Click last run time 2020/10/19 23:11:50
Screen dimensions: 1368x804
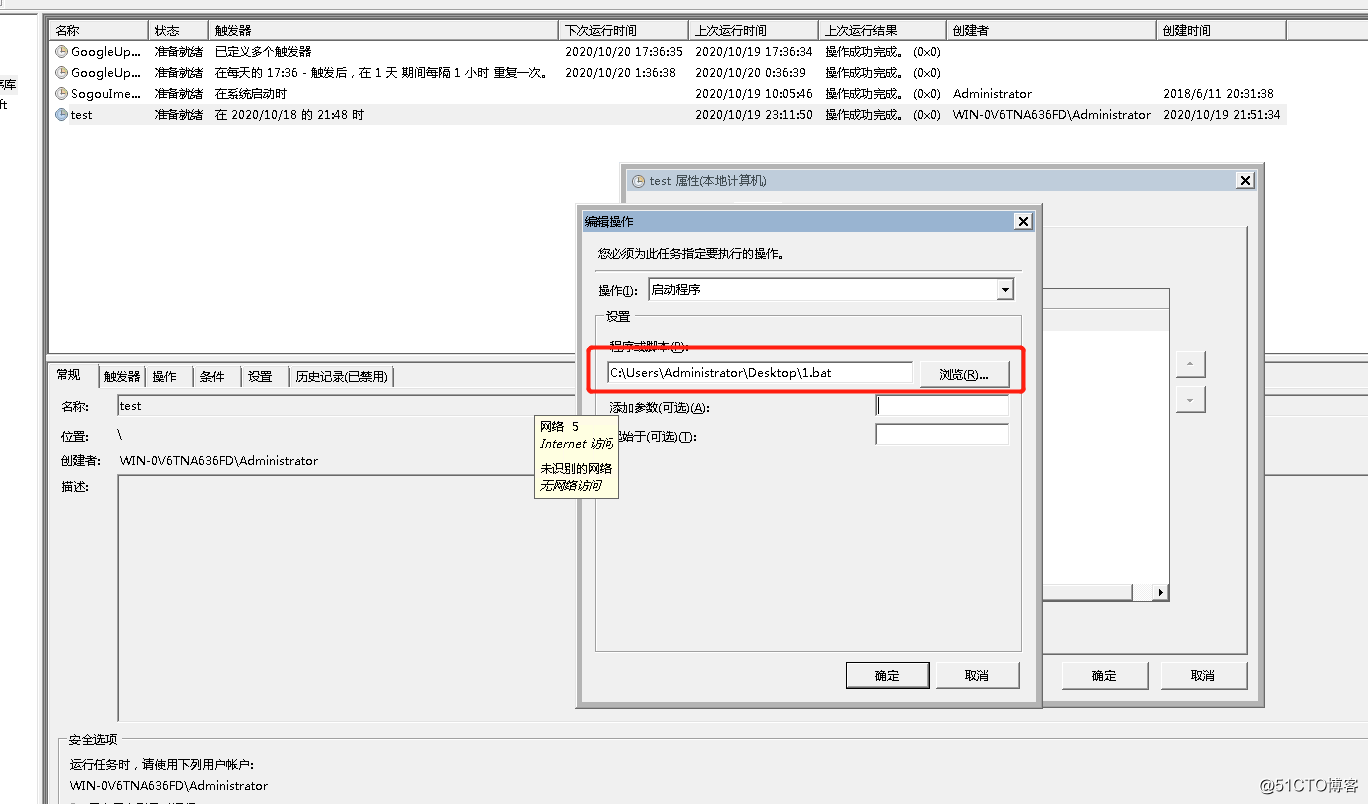tap(754, 115)
